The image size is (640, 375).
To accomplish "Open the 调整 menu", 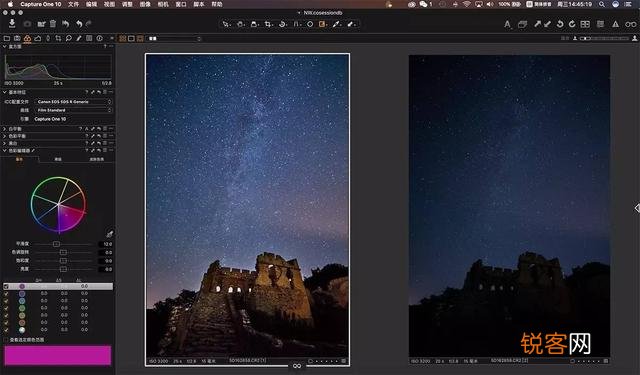I will click(x=127, y=4).
